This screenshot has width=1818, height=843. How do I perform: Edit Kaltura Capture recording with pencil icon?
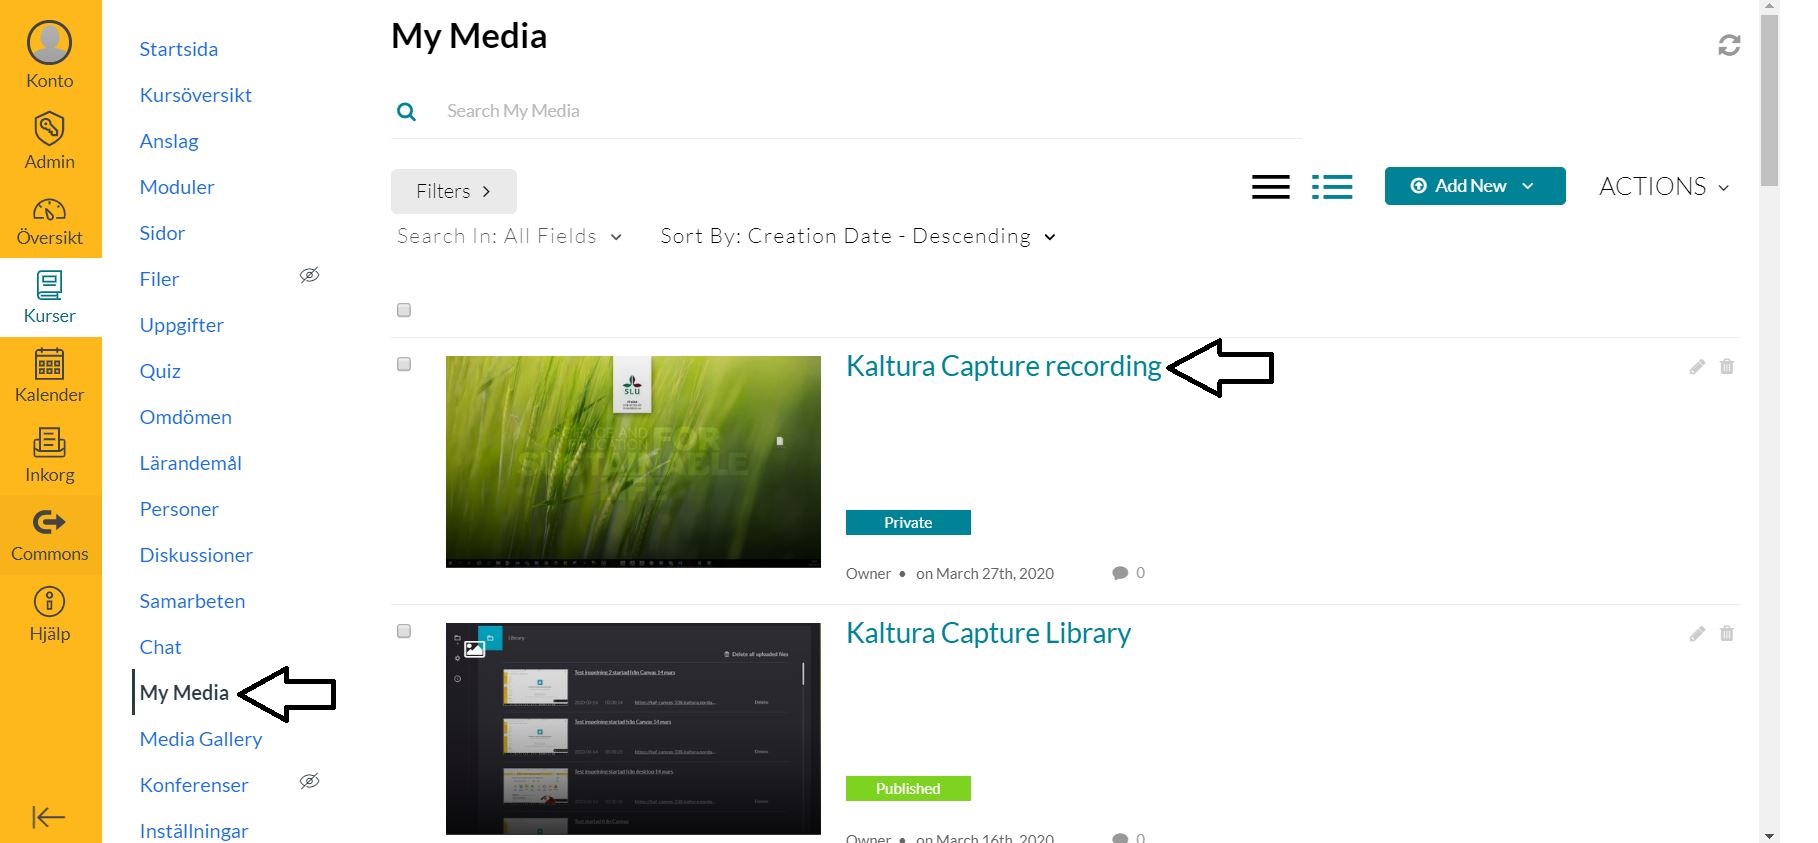tap(1697, 367)
